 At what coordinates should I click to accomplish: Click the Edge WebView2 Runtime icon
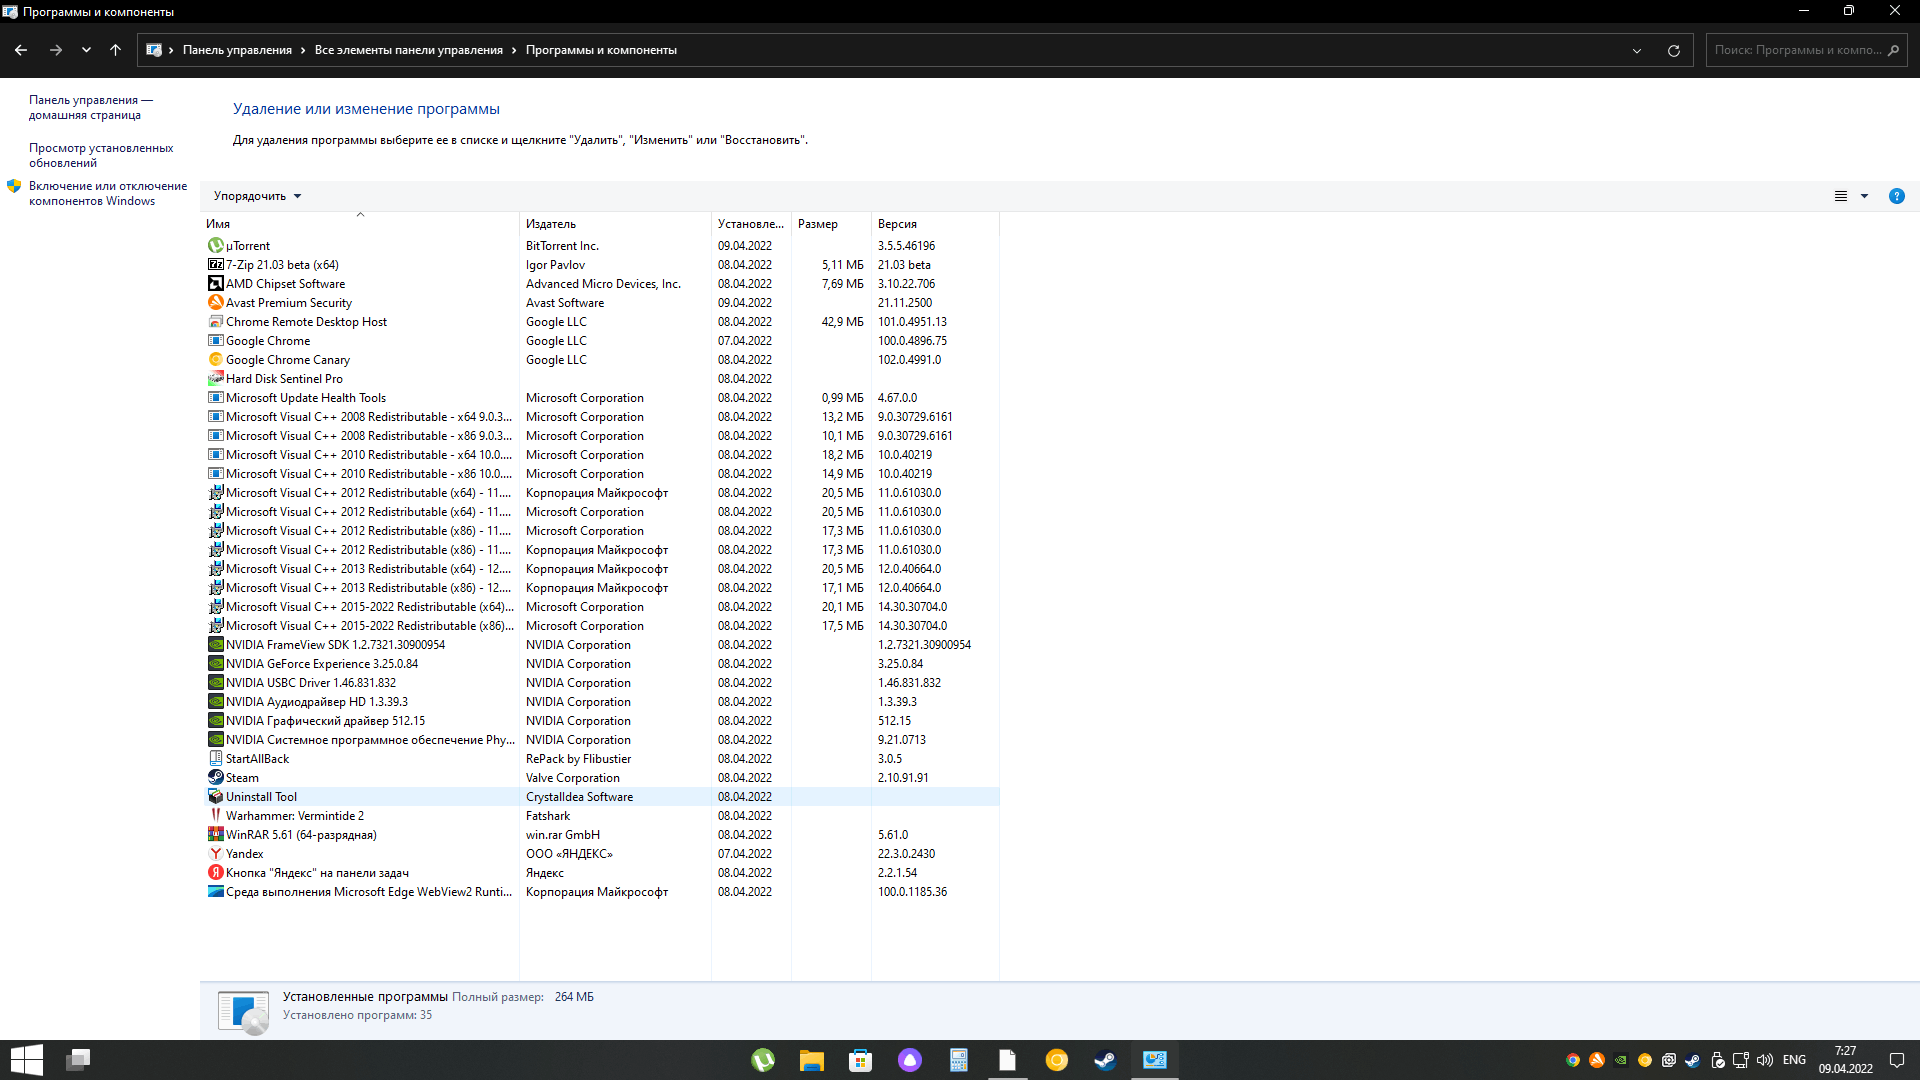[215, 892]
